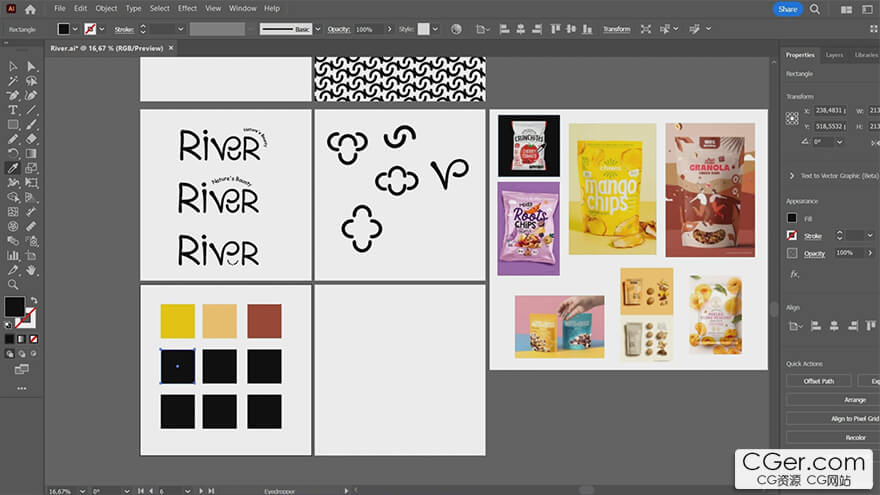Select the Pencil tool
This screenshot has width=880, height=495.
pyautogui.click(x=13, y=139)
